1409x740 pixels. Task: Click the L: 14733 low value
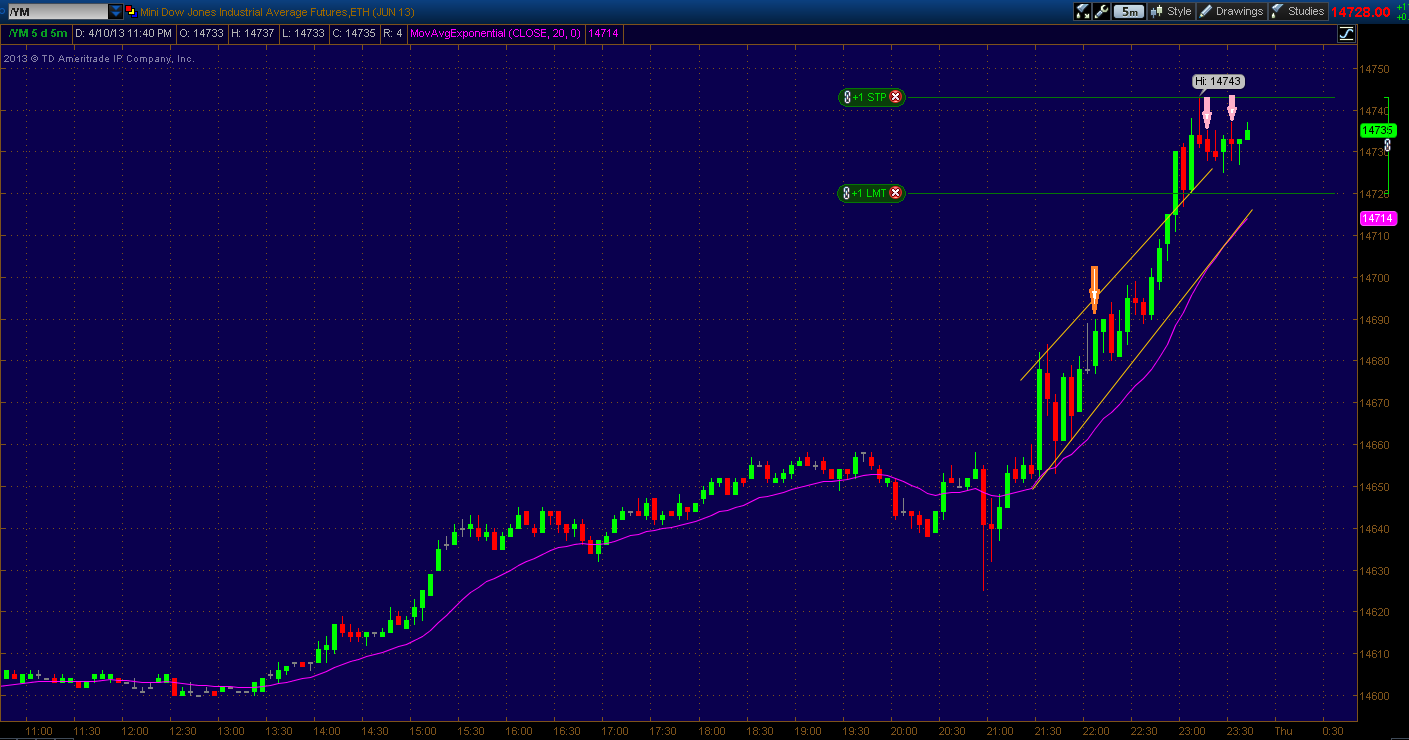coord(305,33)
